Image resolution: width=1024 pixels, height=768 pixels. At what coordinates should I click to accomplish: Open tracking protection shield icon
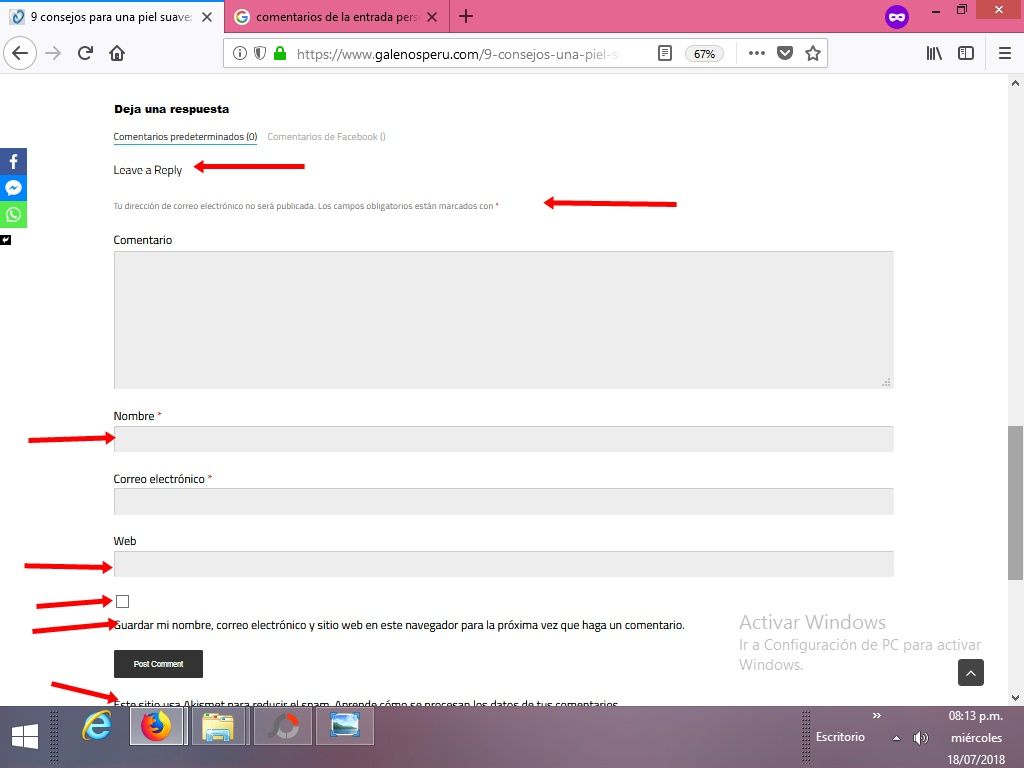260,53
